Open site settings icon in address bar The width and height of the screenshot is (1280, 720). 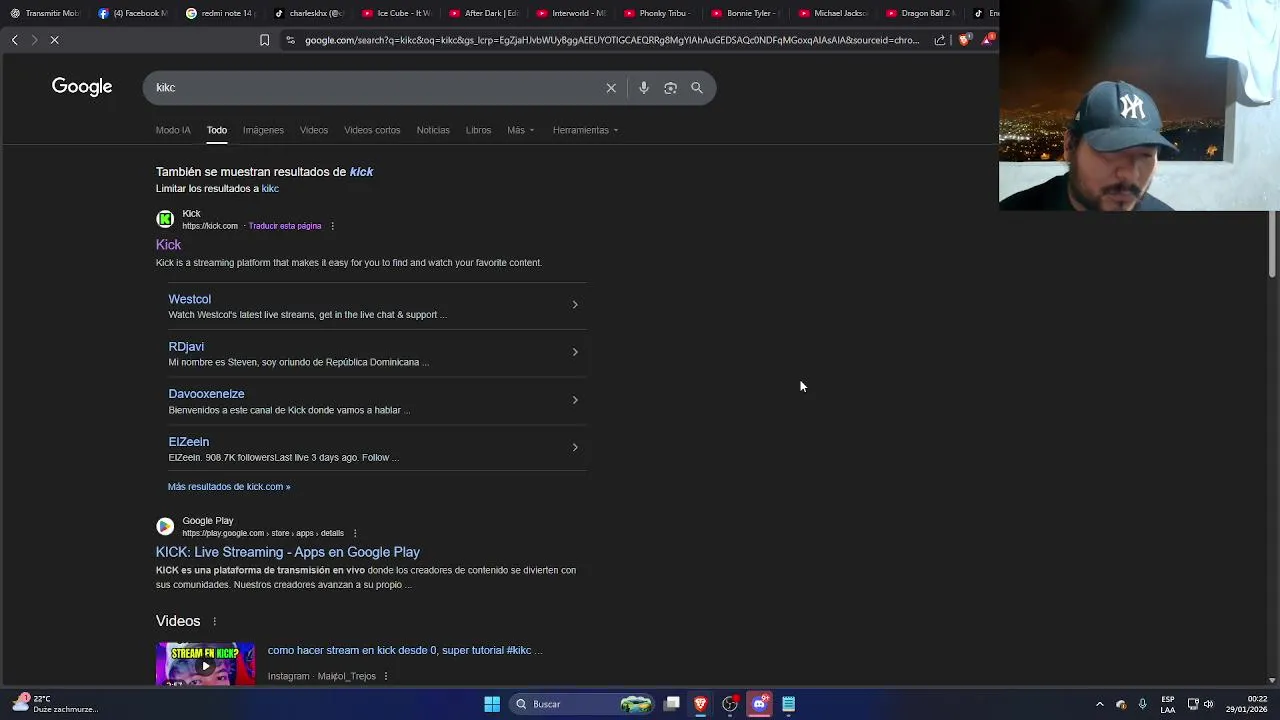tap(290, 40)
